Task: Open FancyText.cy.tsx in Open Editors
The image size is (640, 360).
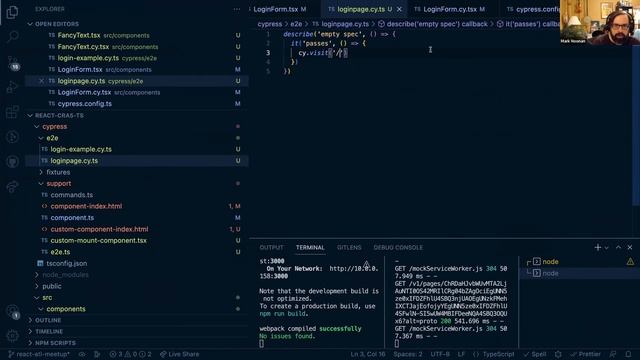Action: point(83,47)
